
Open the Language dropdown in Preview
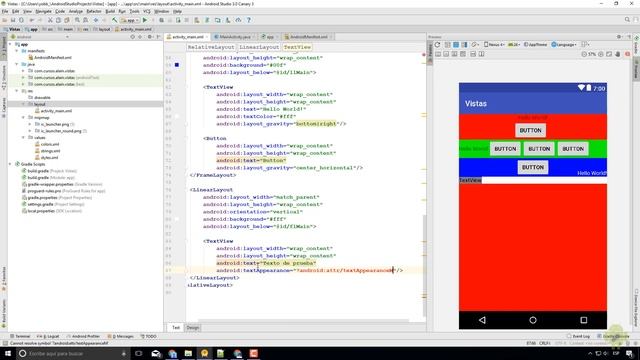[564, 44]
